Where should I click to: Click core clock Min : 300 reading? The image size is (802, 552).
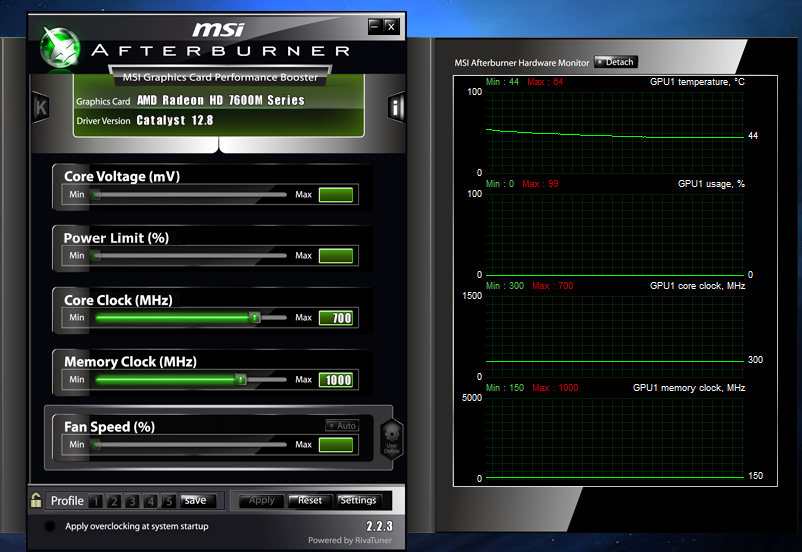(504, 285)
